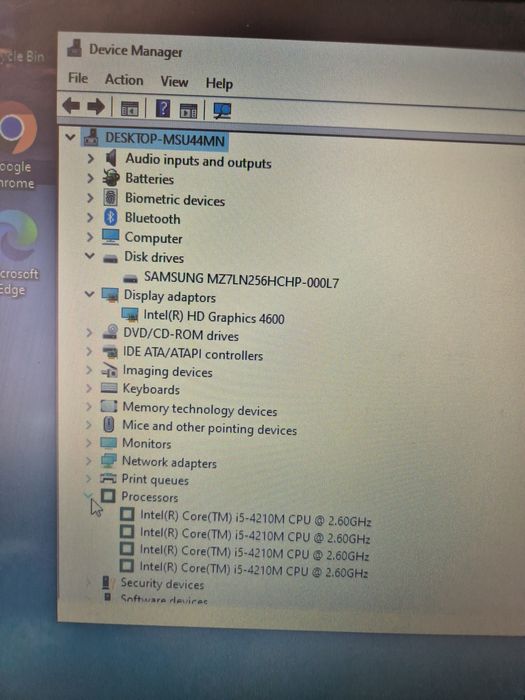Click the Security devices category icon
Image resolution: width=525 pixels, height=700 pixels.
pyautogui.click(x=106, y=582)
